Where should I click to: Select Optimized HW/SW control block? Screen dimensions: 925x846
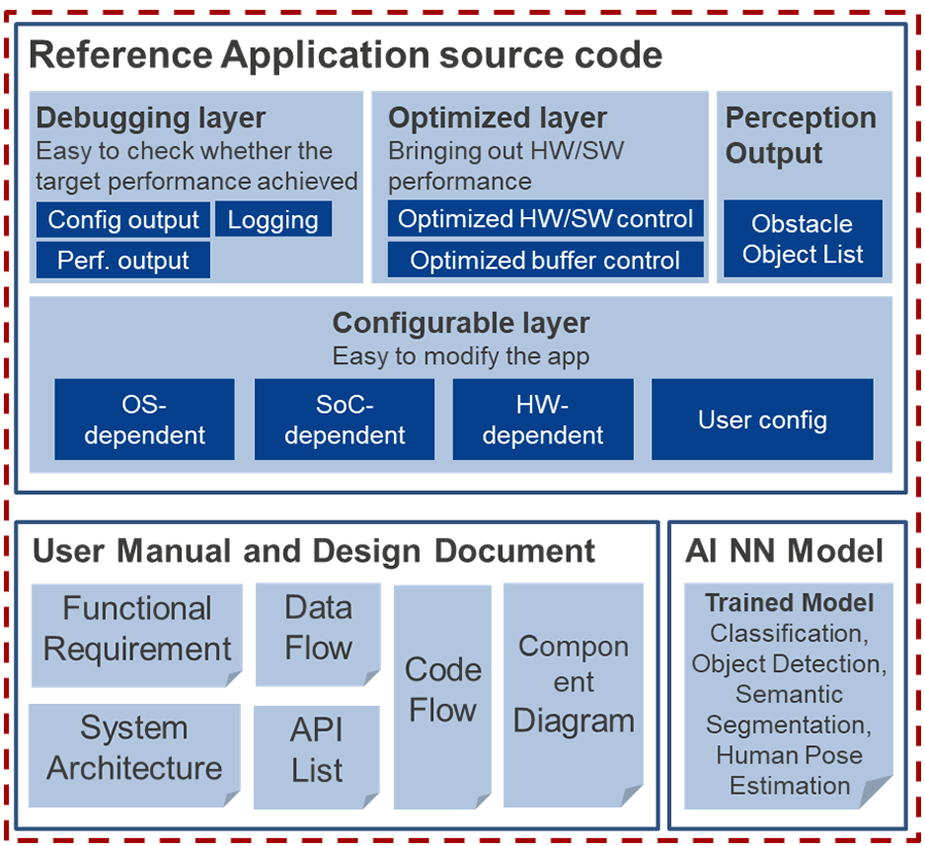(545, 219)
